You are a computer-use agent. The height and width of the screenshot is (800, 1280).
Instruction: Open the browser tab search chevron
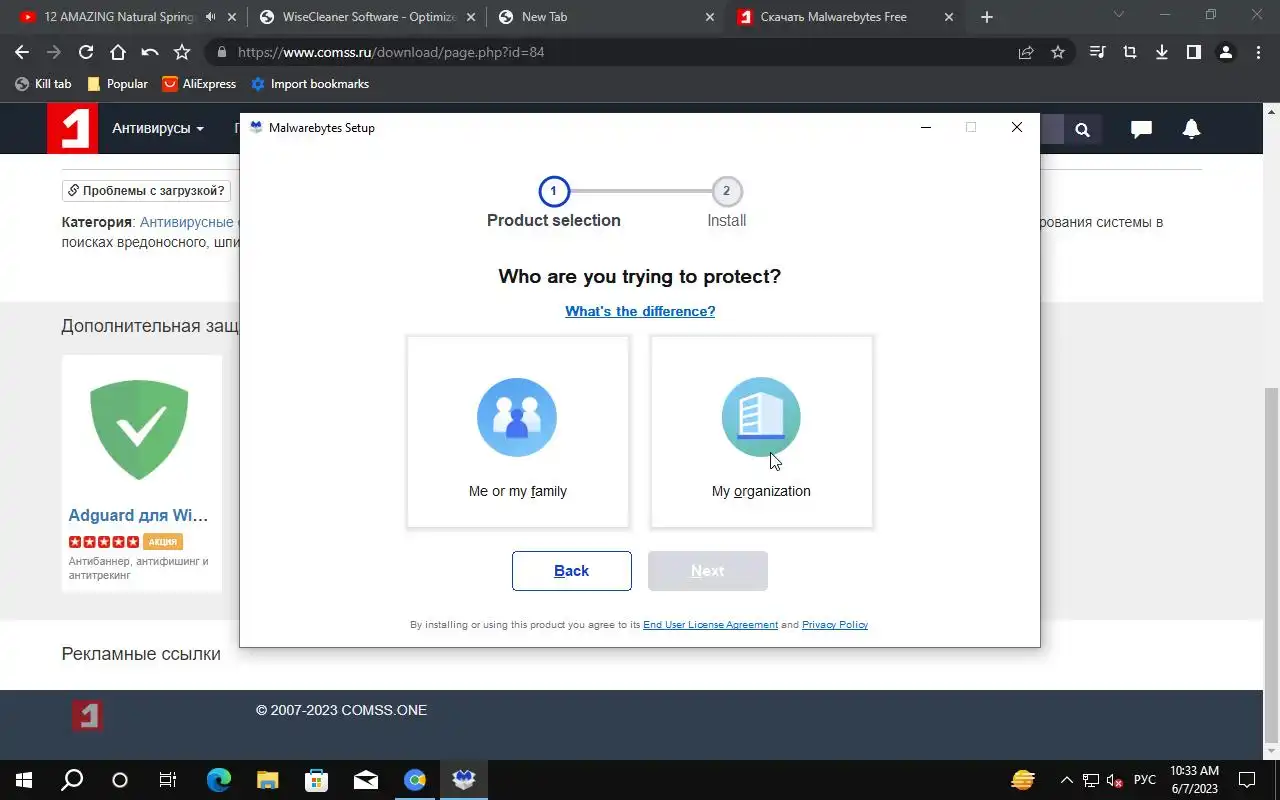[1119, 14]
